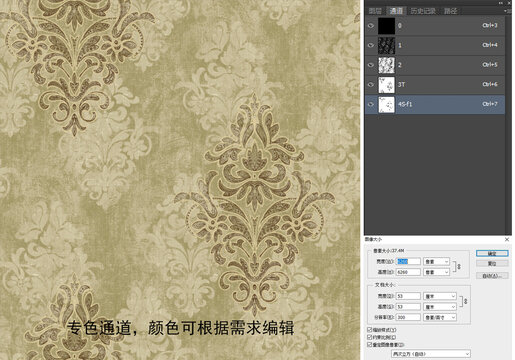Click the Ctrl+3 shortcut text in channel 0 row

pos(490,25)
